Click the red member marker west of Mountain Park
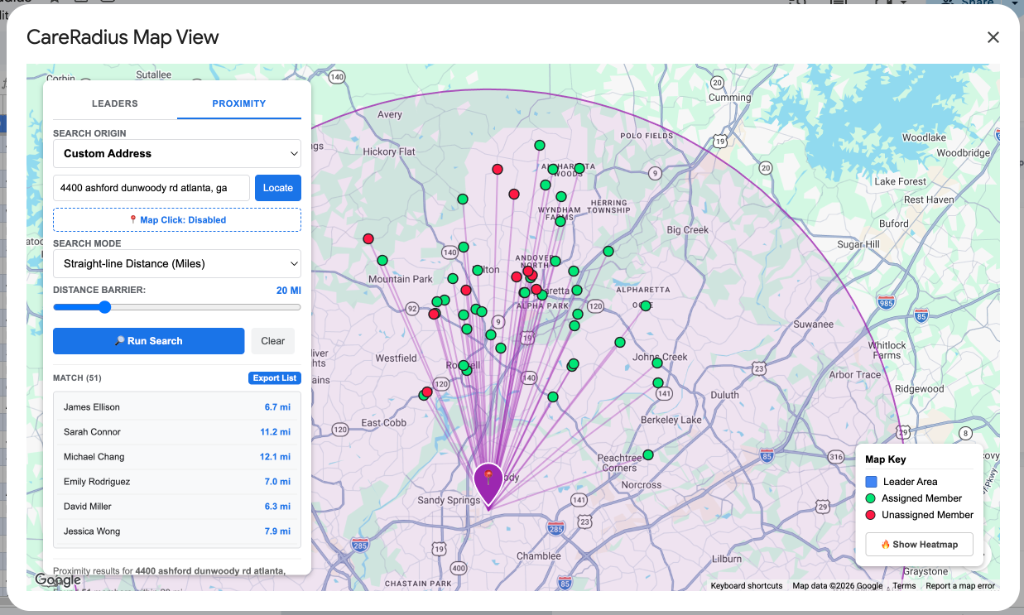Viewport: 1024px width, 615px height. point(368,239)
